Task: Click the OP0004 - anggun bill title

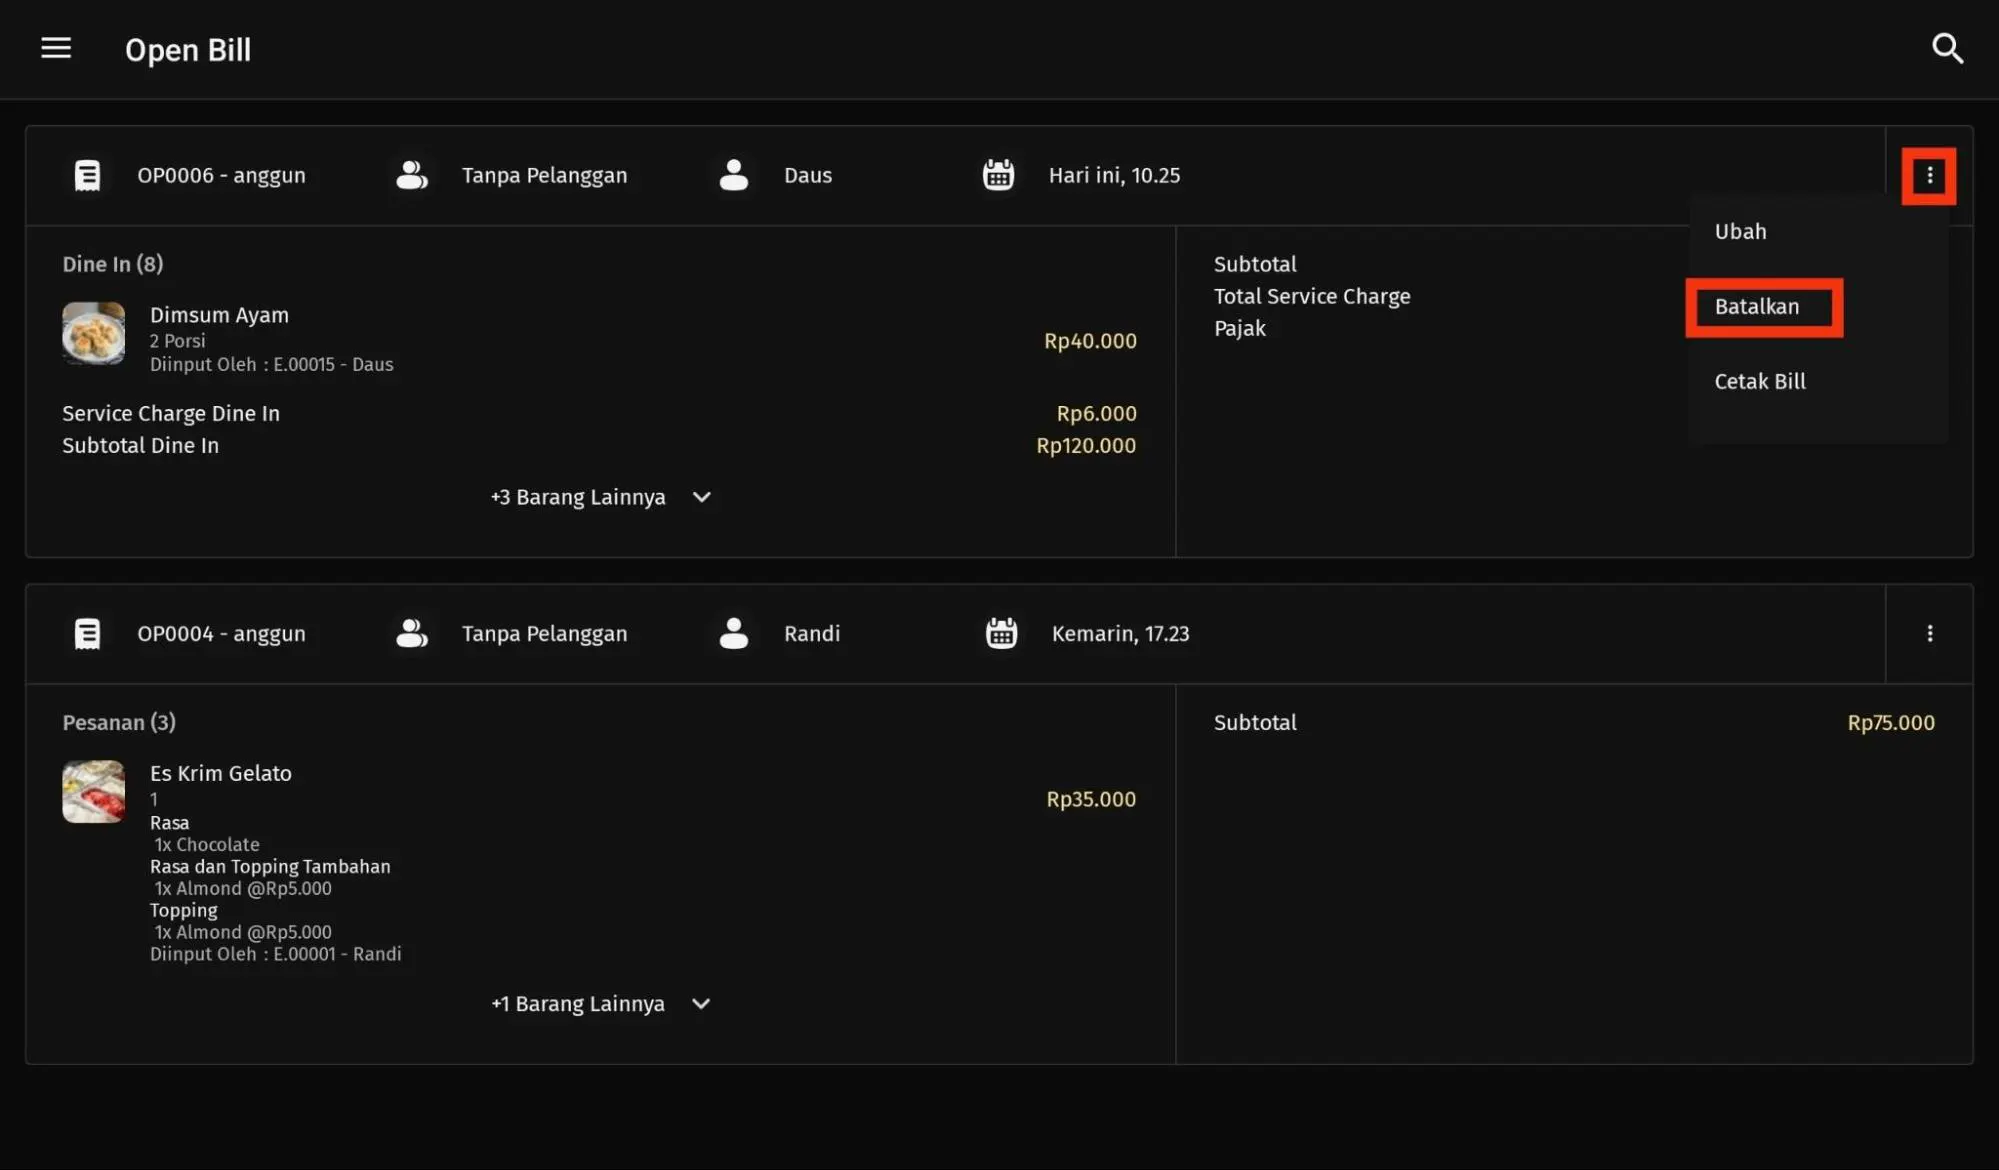Action: [221, 633]
